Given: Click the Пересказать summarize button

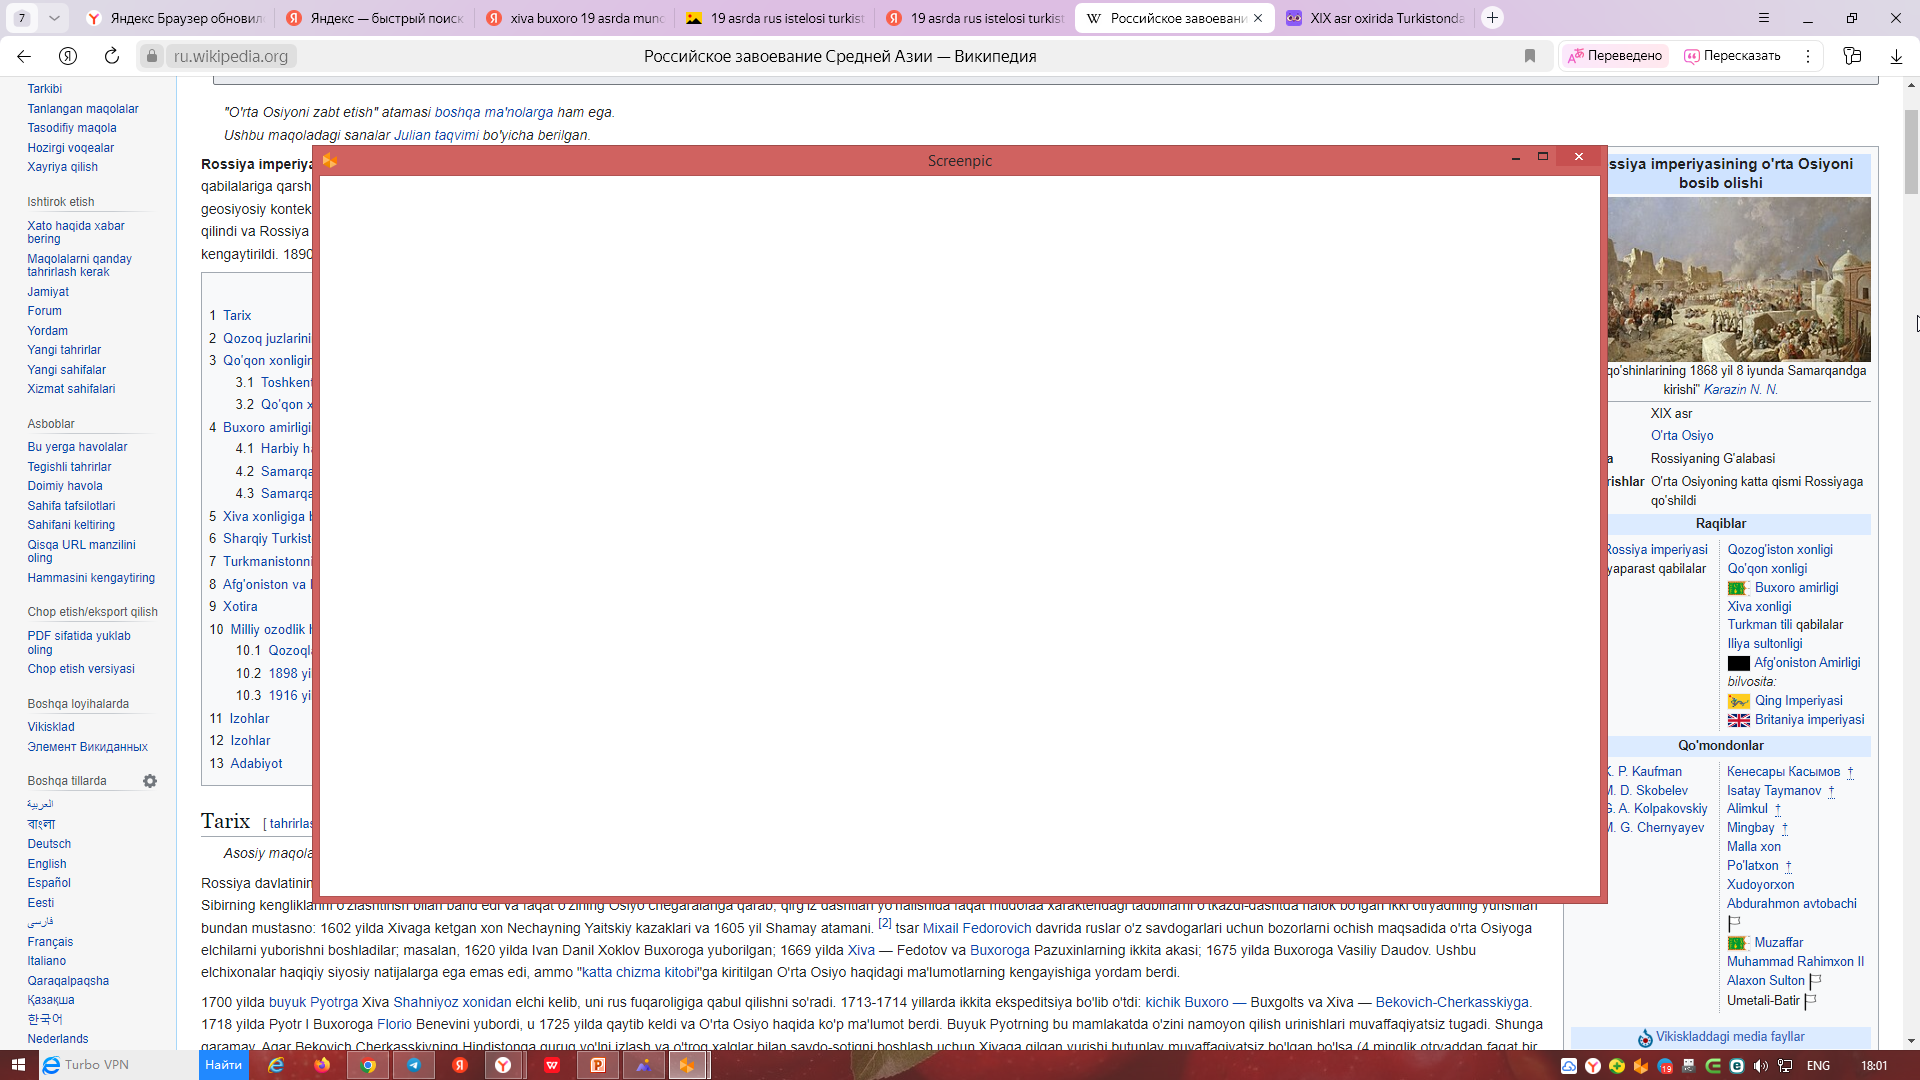Looking at the screenshot, I should (1732, 56).
